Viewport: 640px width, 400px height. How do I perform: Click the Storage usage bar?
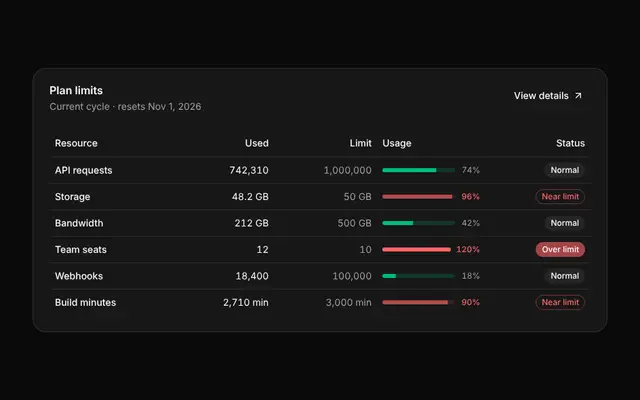pyautogui.click(x=418, y=197)
